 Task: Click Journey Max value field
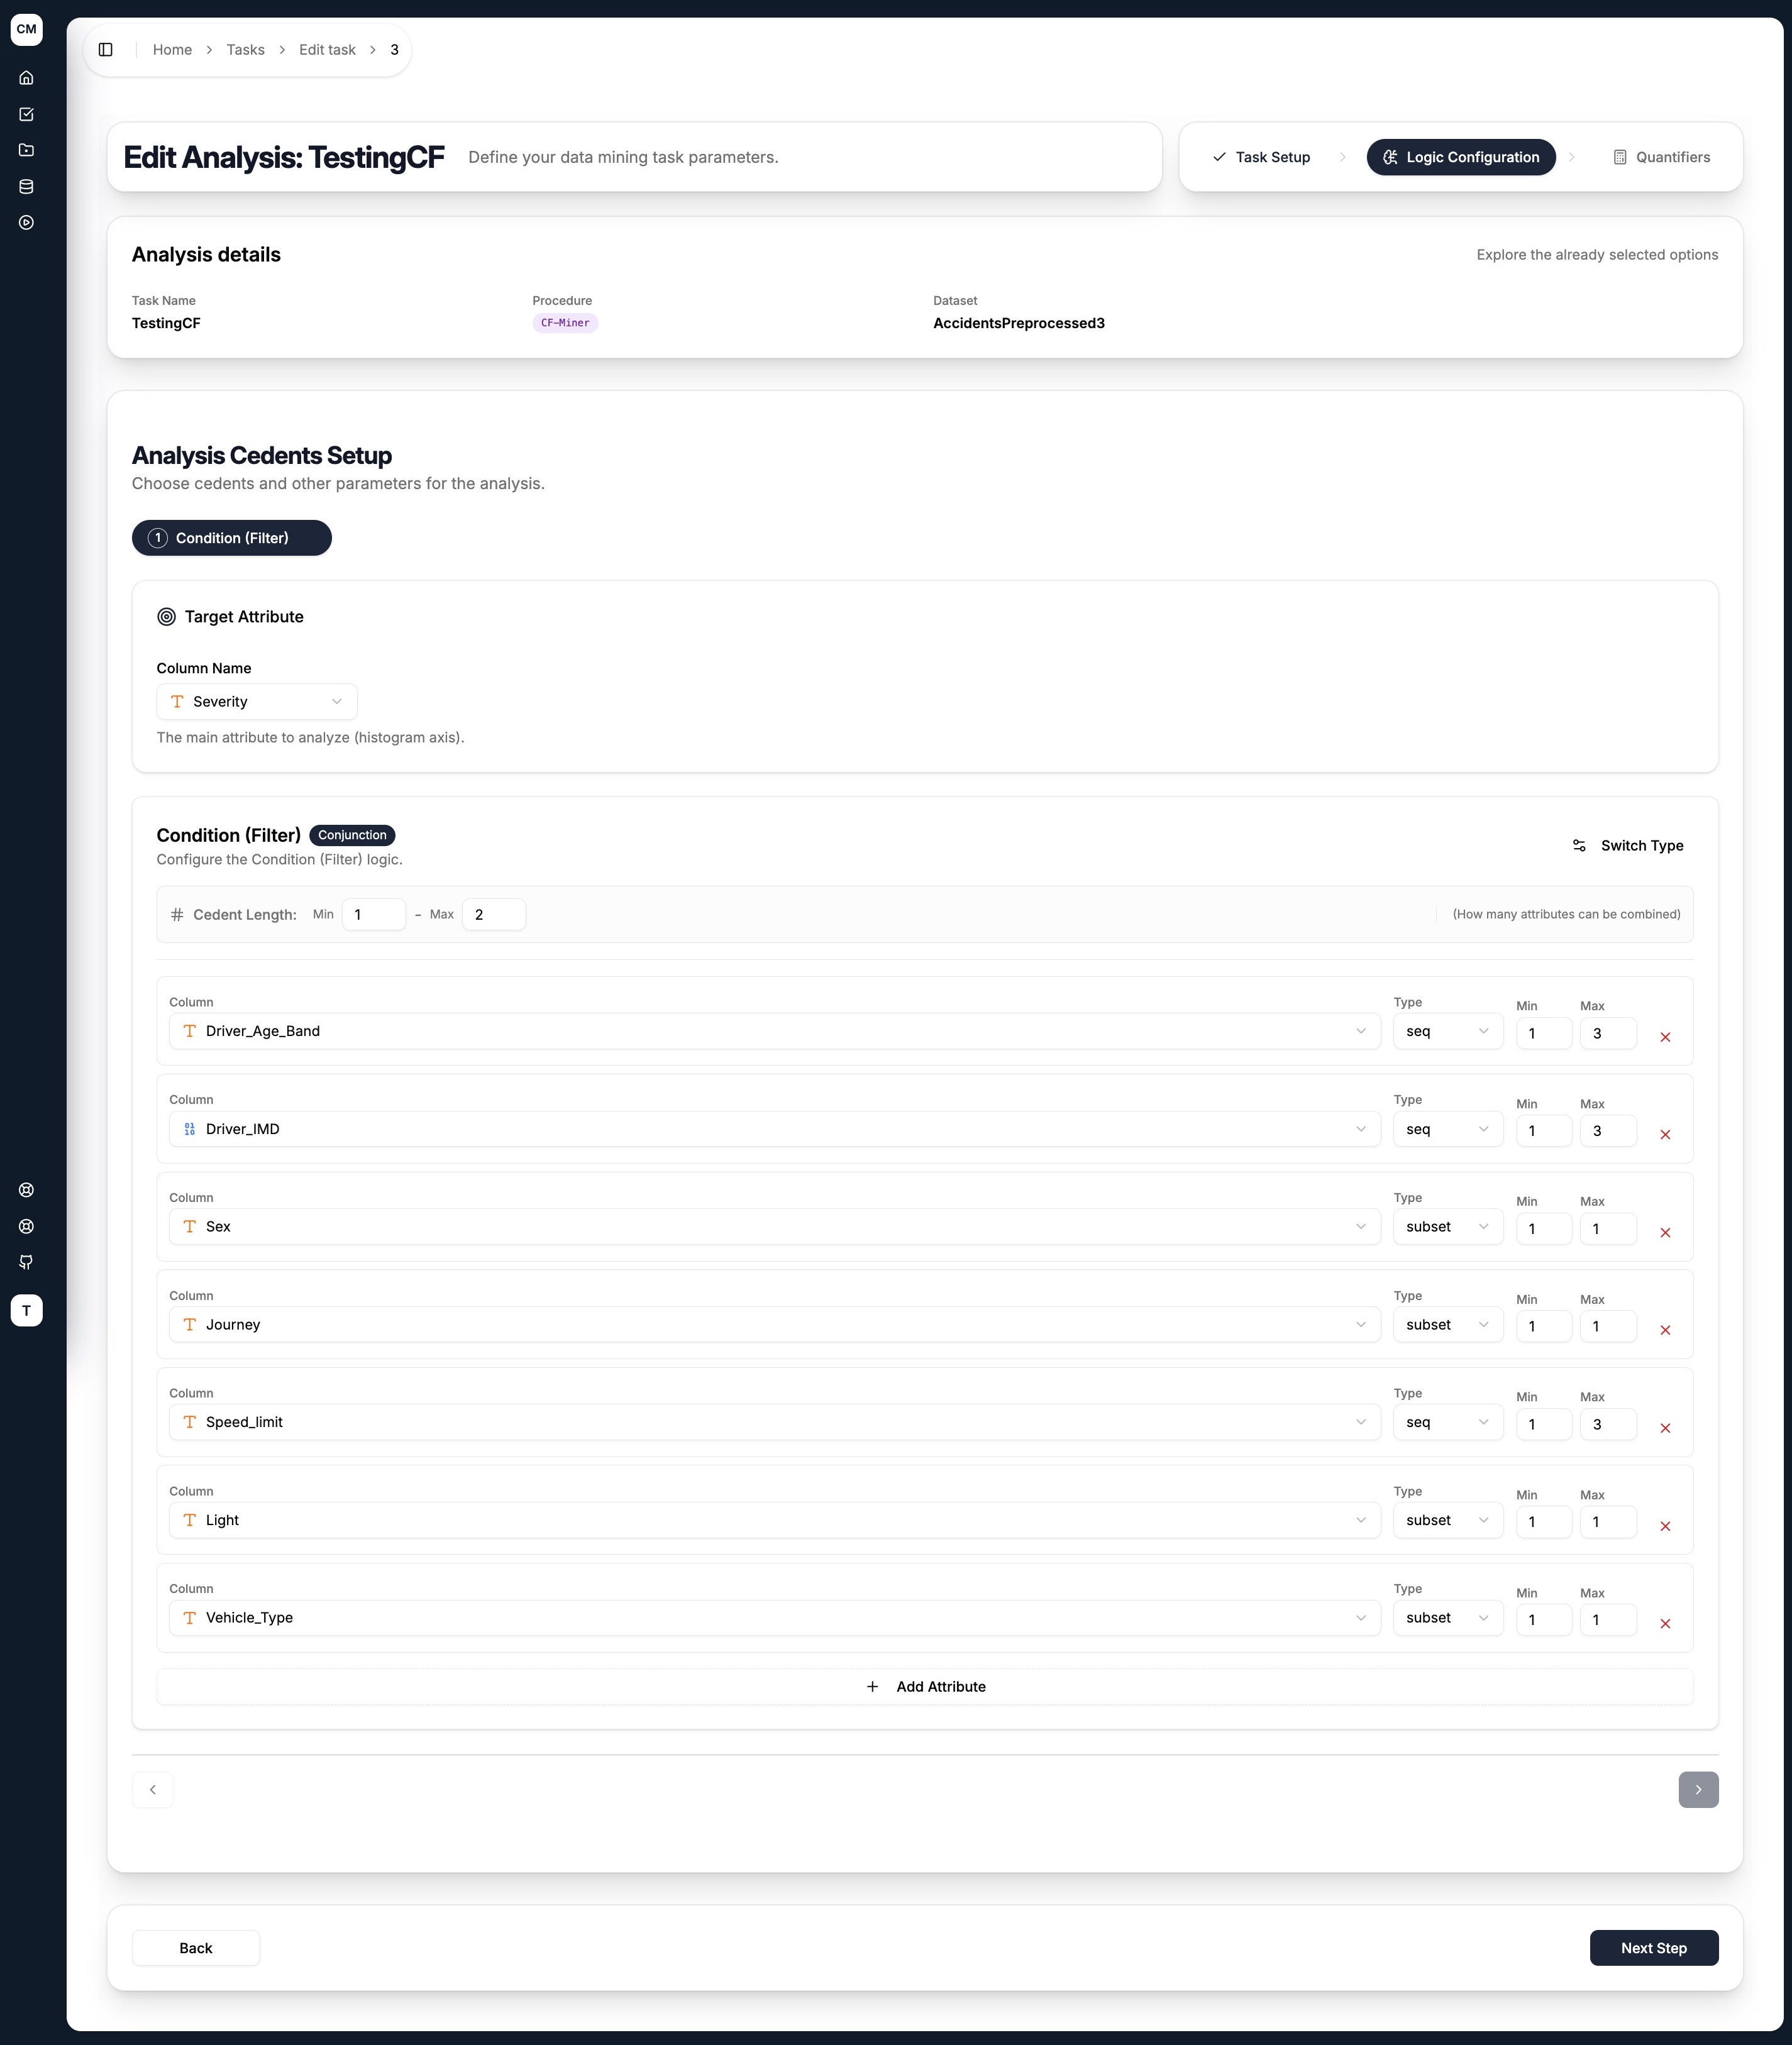tap(1608, 1326)
